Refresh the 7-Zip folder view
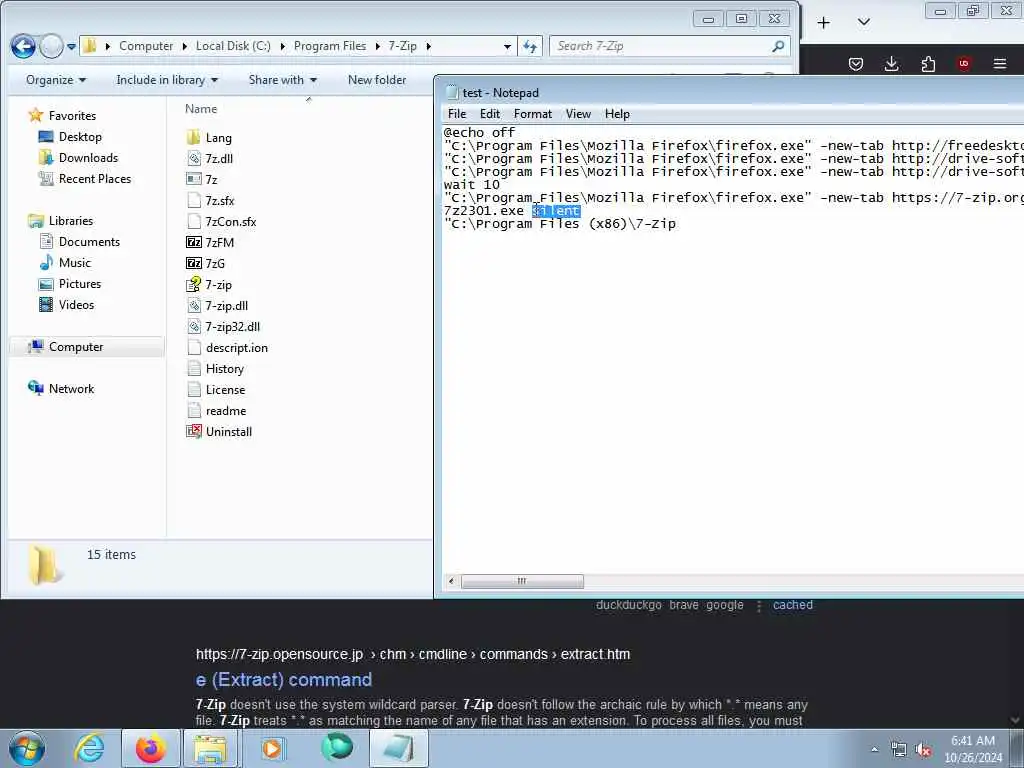1024x768 pixels. [x=530, y=46]
